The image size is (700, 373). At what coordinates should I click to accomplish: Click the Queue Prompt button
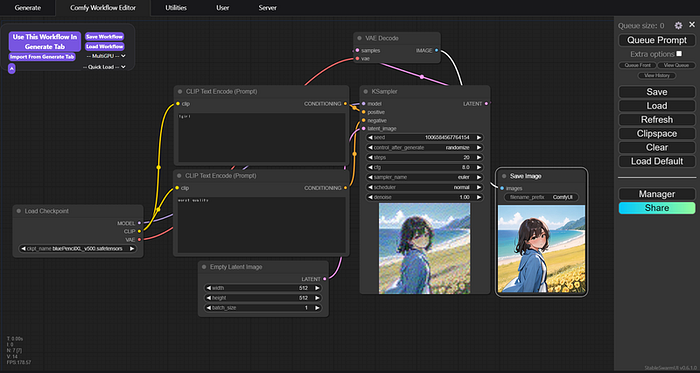pyautogui.click(x=657, y=40)
